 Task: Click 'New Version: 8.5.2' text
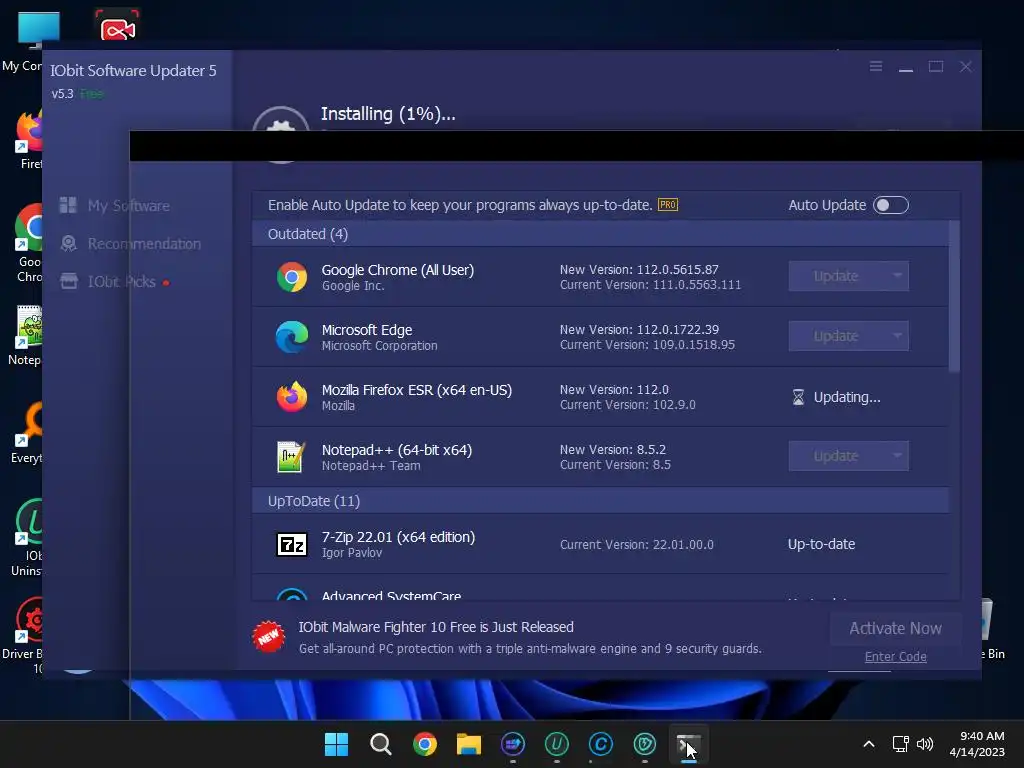[613, 449]
